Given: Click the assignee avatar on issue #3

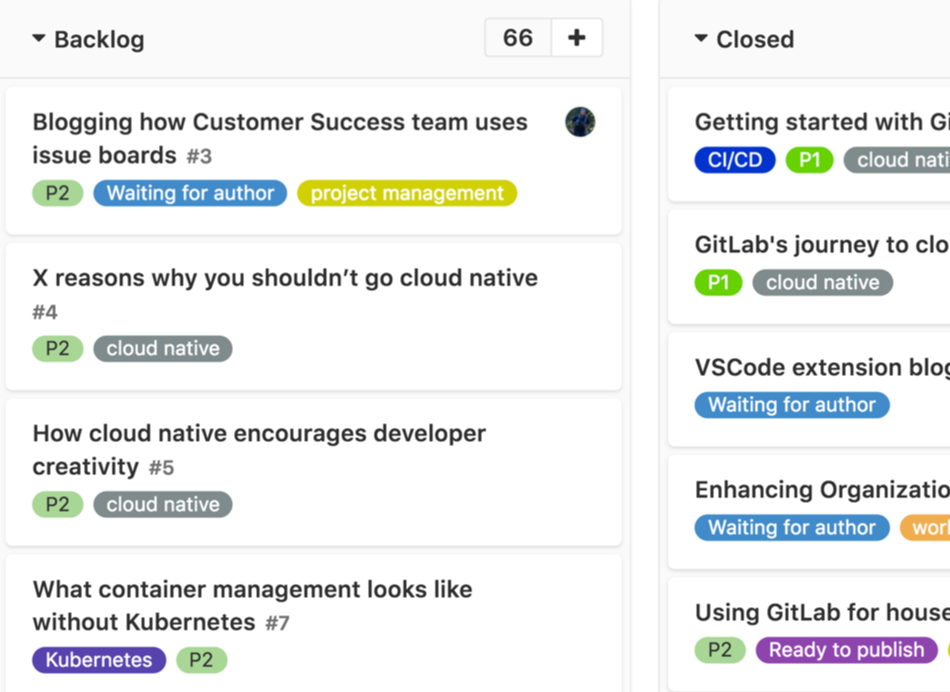Looking at the screenshot, I should pyautogui.click(x=580, y=122).
